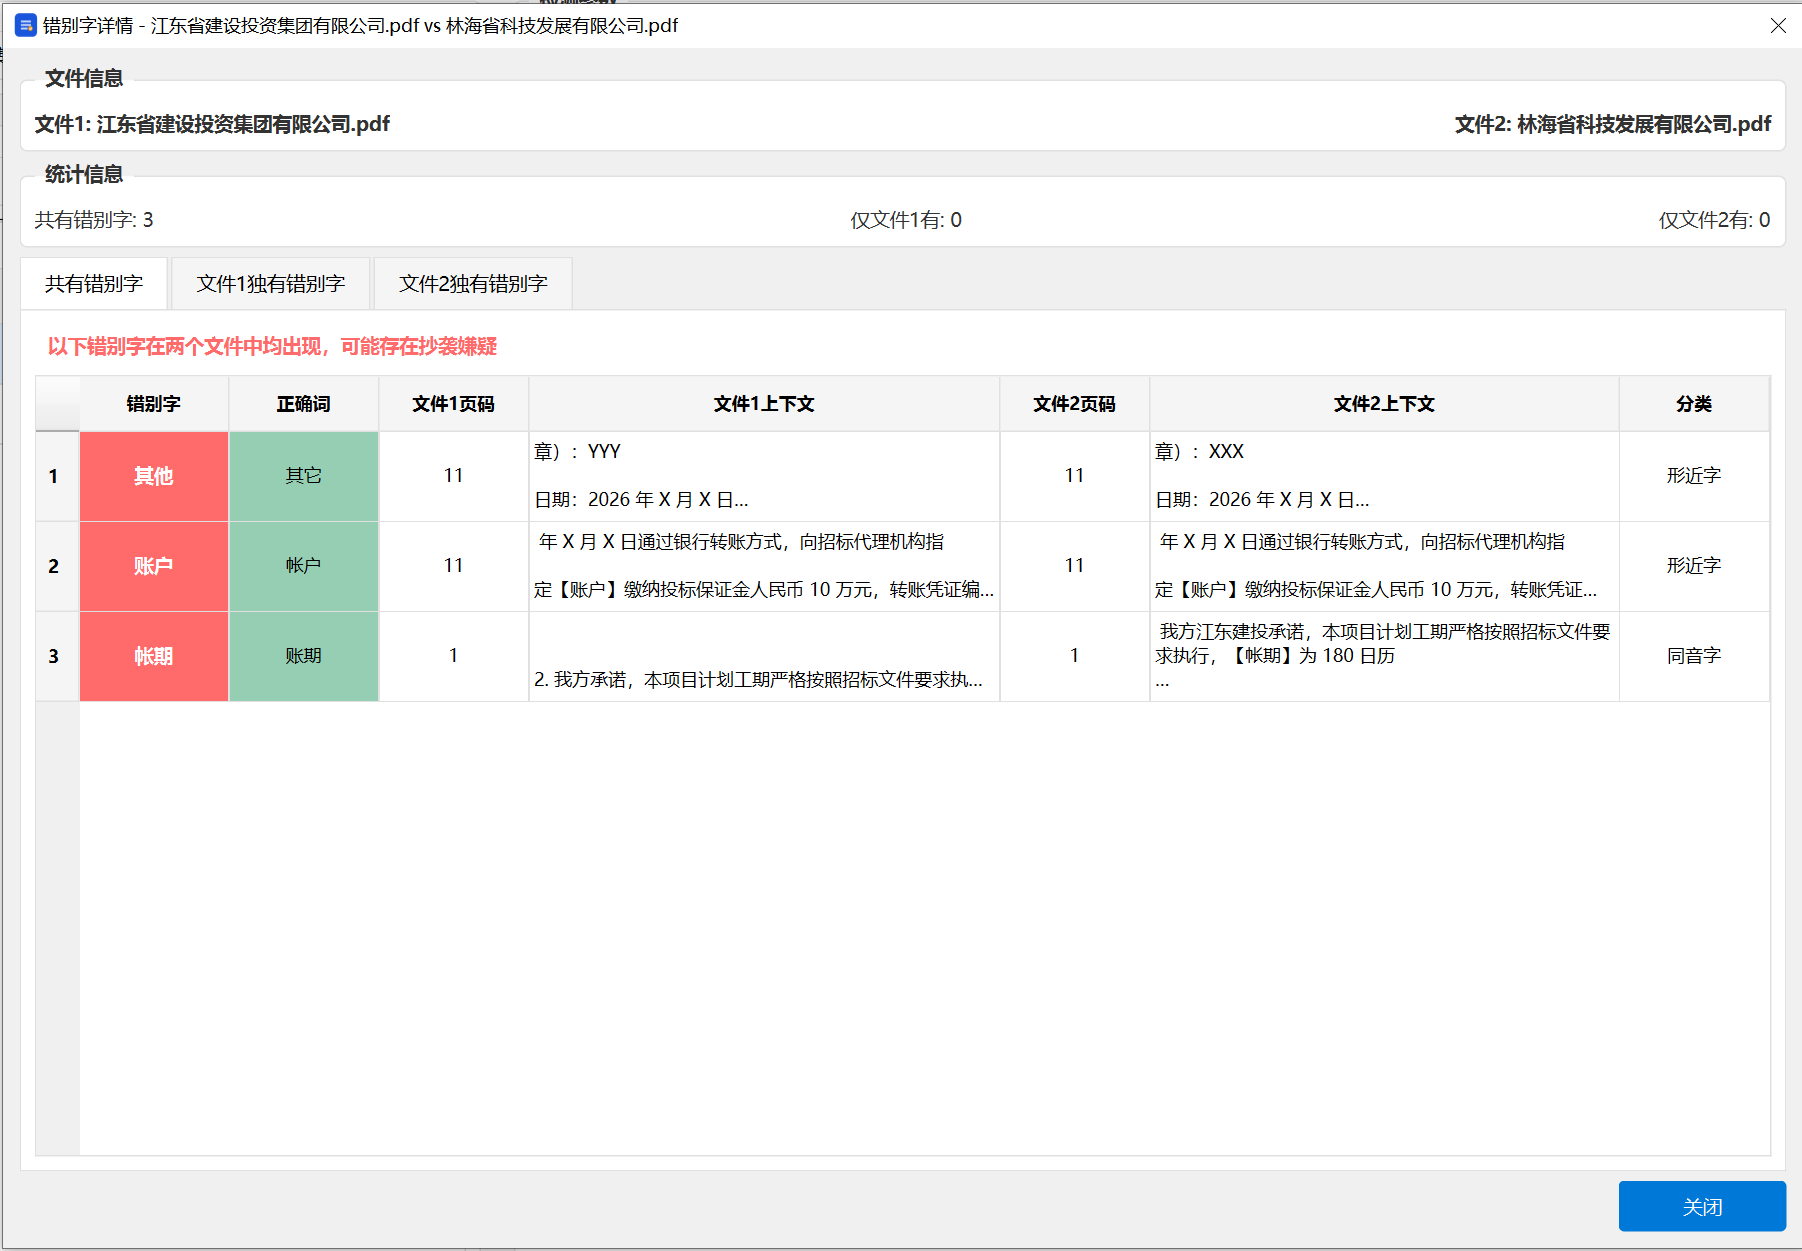Screen dimensions: 1802x1251
Task: Click the 正确词 column header
Action: pyautogui.click(x=304, y=404)
